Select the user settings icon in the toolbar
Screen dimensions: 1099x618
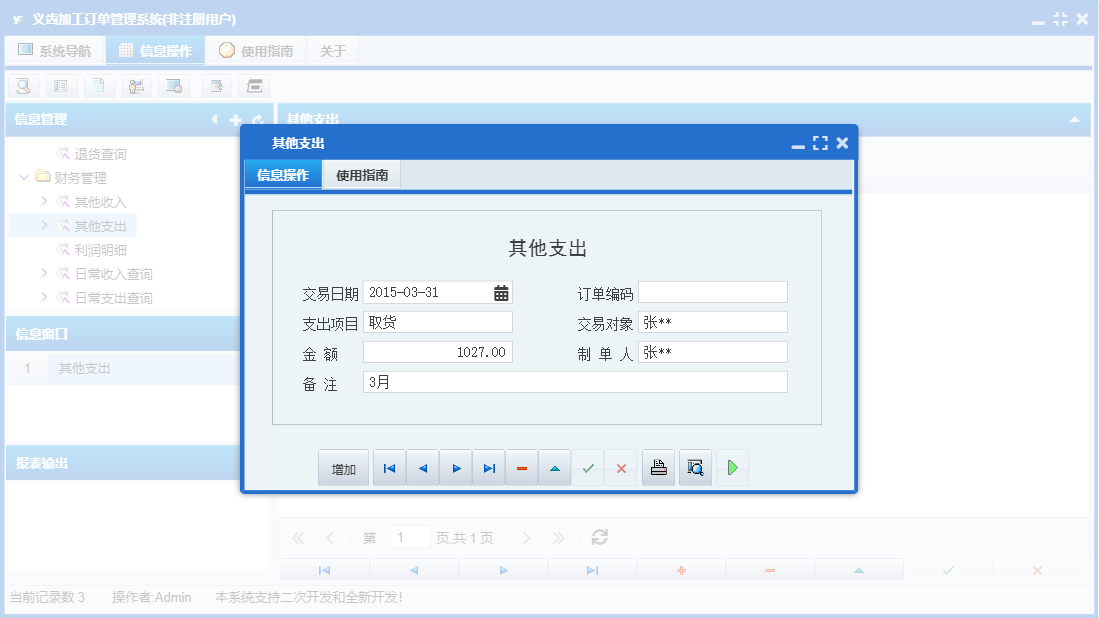coord(137,86)
